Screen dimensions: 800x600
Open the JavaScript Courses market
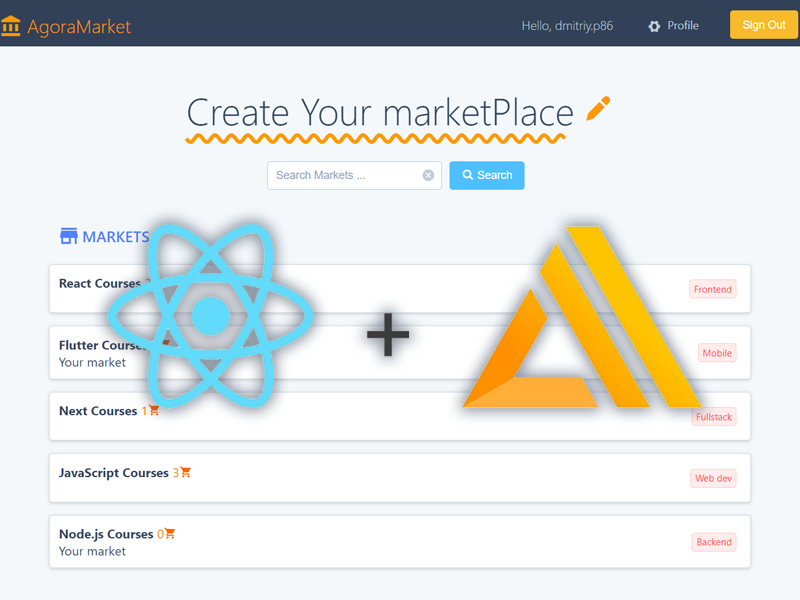(x=113, y=473)
